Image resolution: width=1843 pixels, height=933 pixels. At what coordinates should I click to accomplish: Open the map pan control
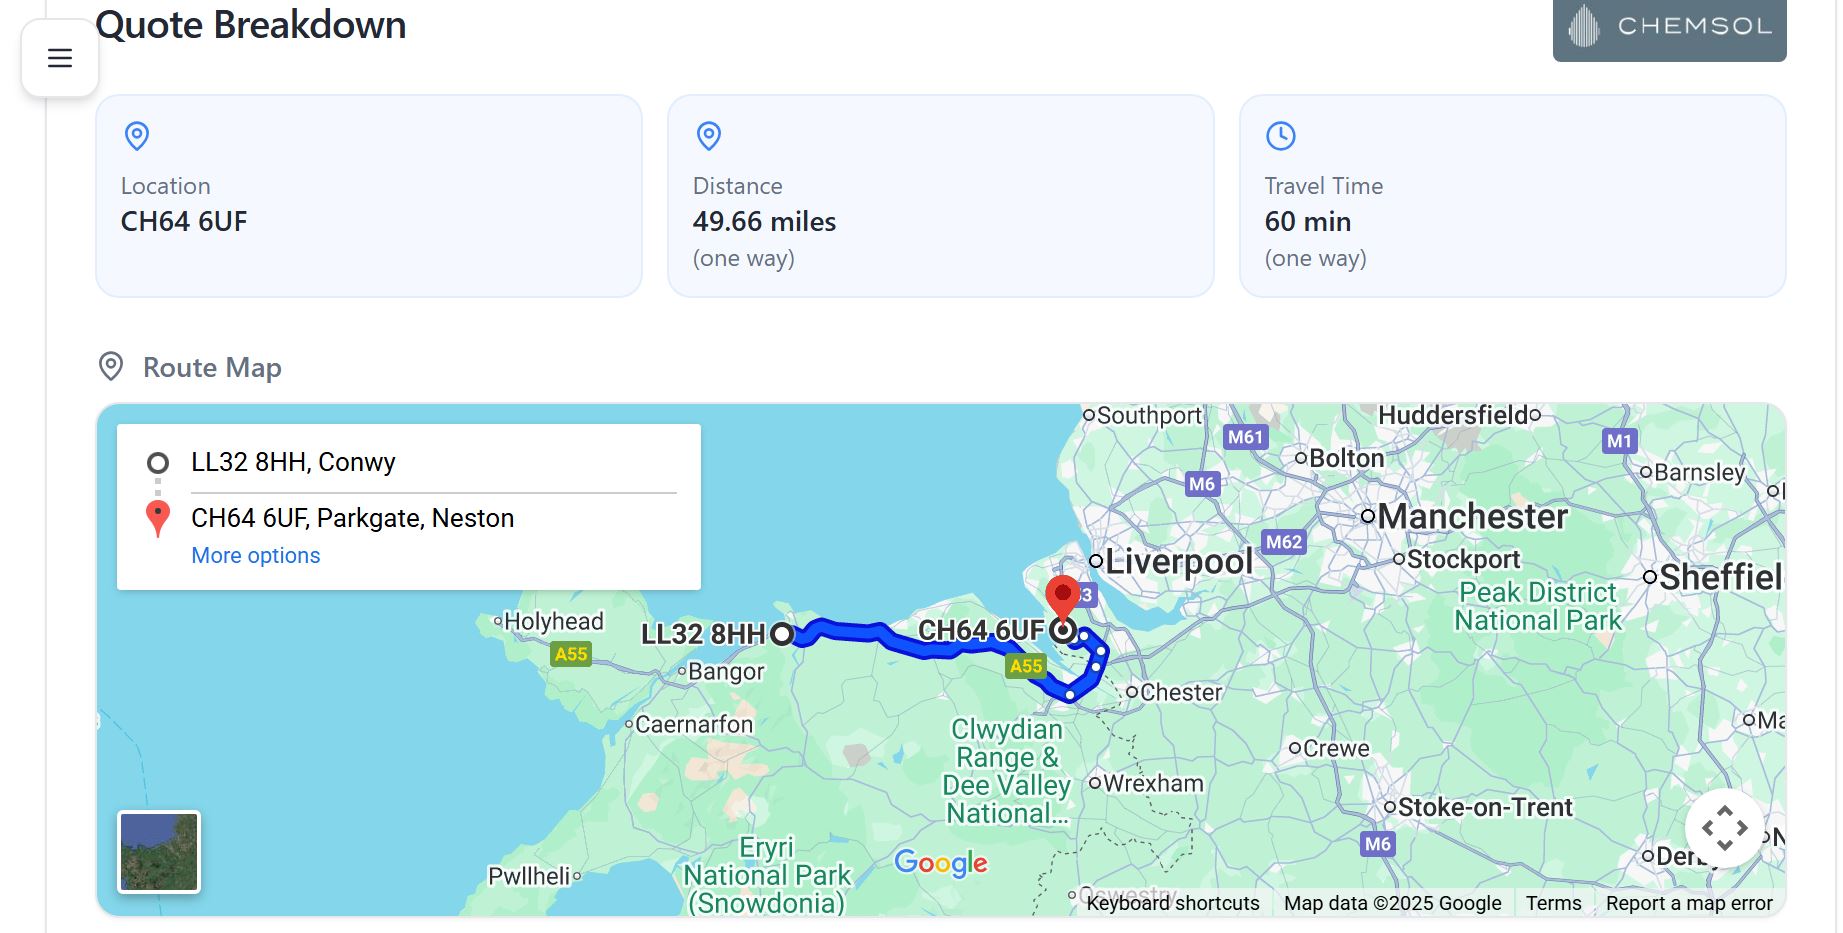tap(1723, 828)
